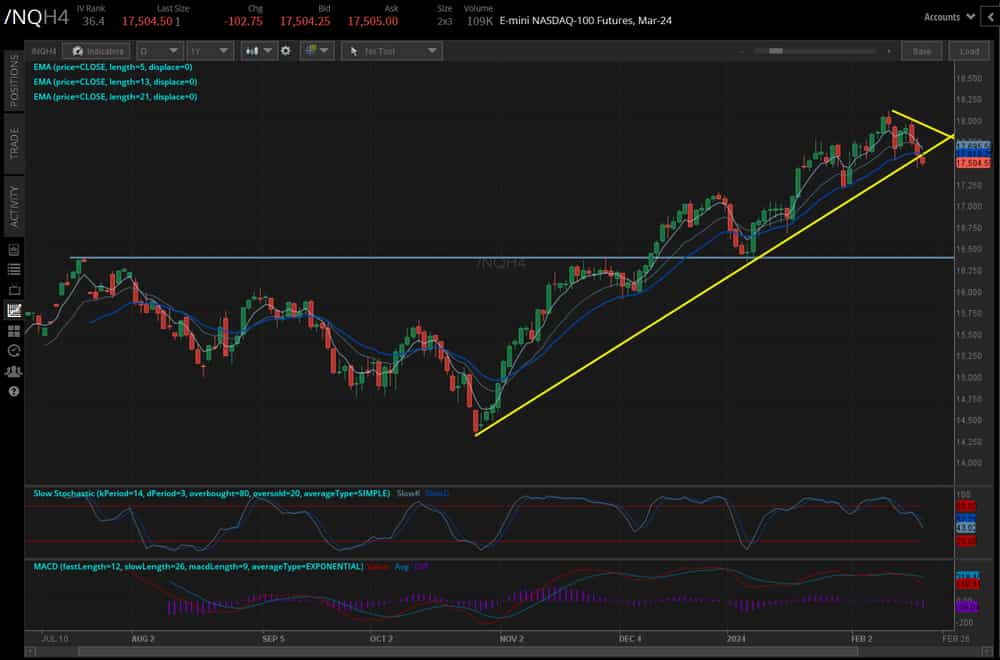1000x660 pixels.
Task: Collapse the right sidebar arrow
Action: pyautogui.click(x=990, y=17)
